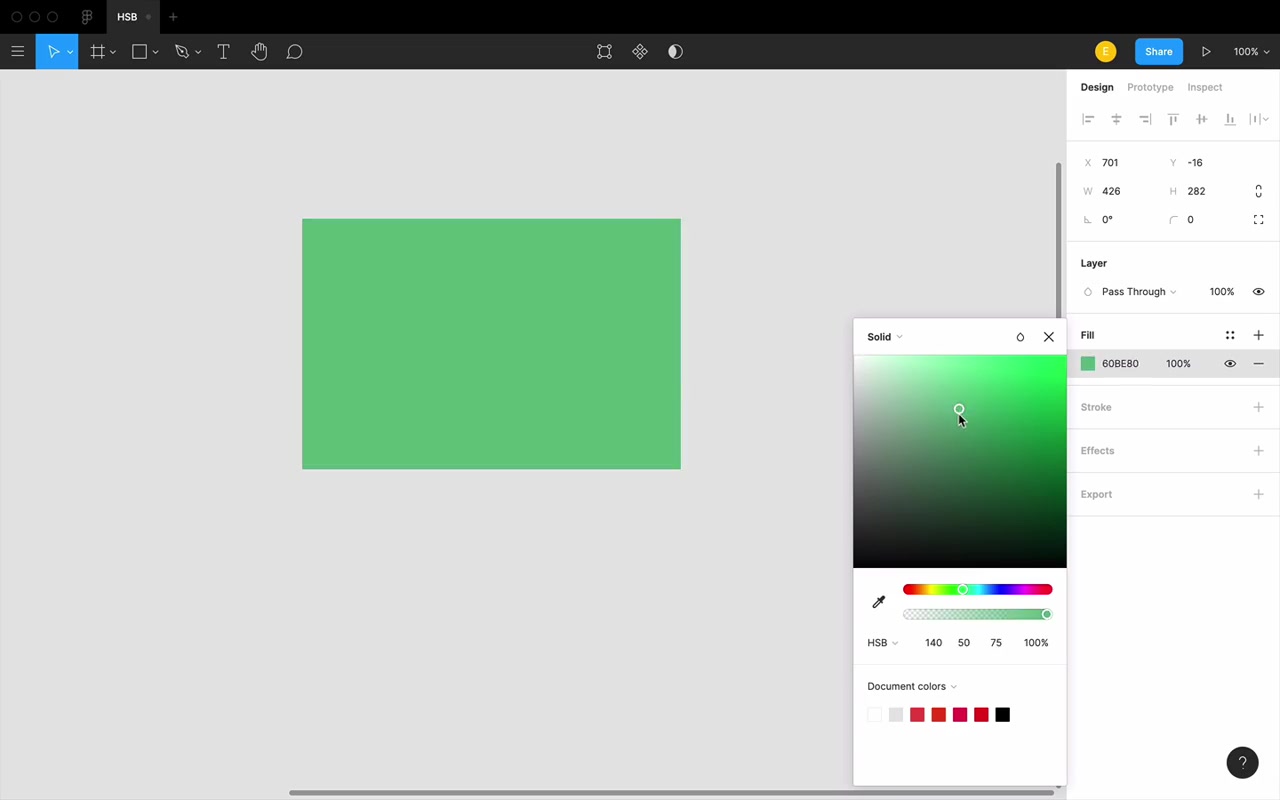Image resolution: width=1280 pixels, height=800 pixels.
Task: Select the black document color swatch
Action: click(1003, 715)
